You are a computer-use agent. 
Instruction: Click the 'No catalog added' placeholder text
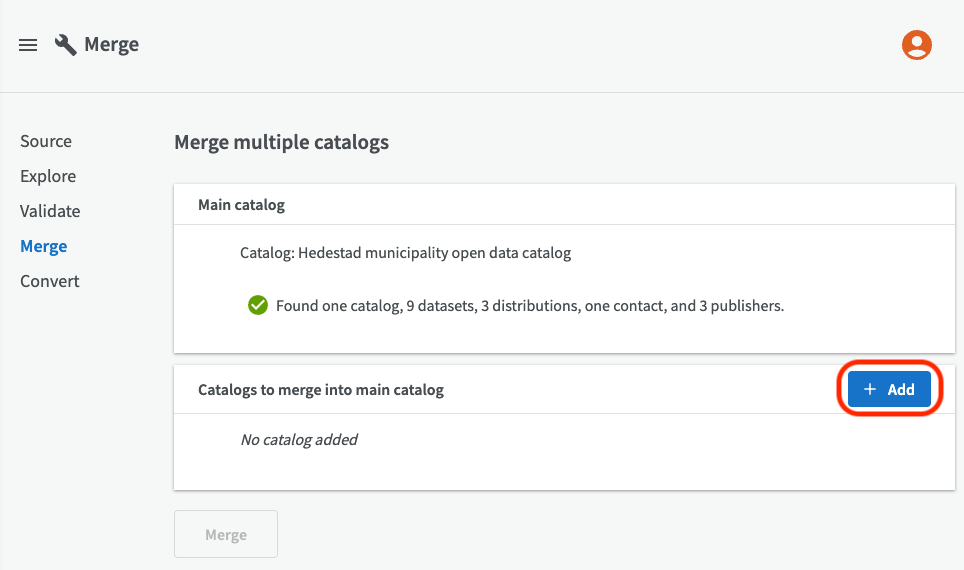click(x=299, y=439)
